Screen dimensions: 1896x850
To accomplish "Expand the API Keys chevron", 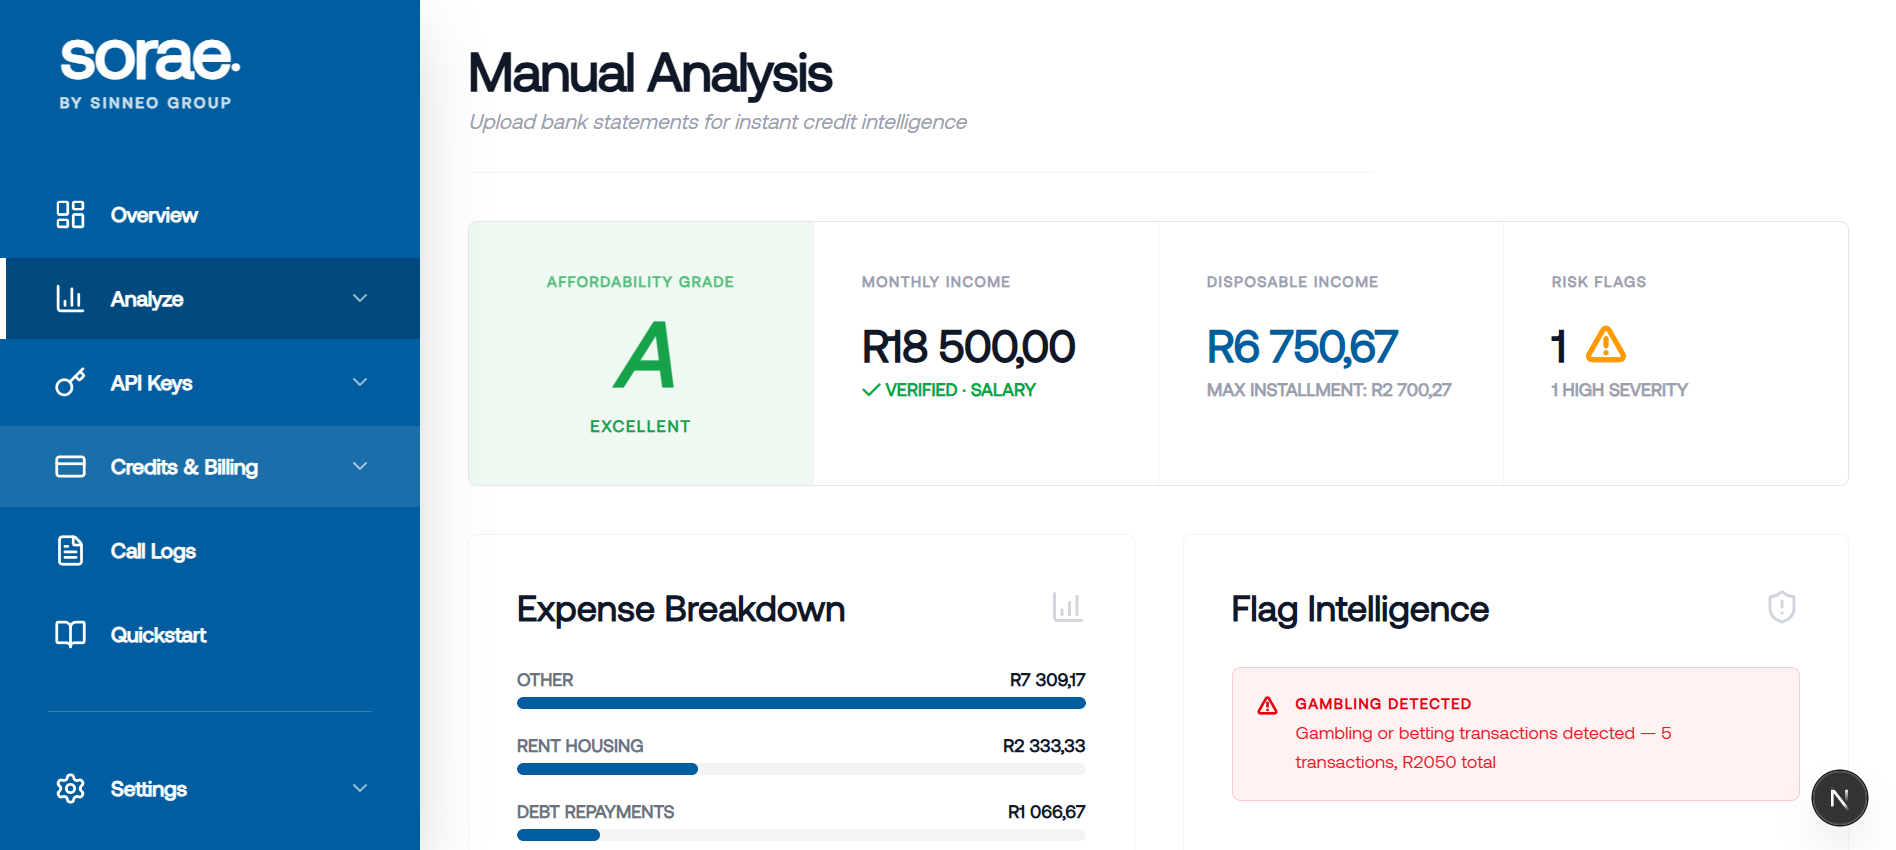I will 360,383.
